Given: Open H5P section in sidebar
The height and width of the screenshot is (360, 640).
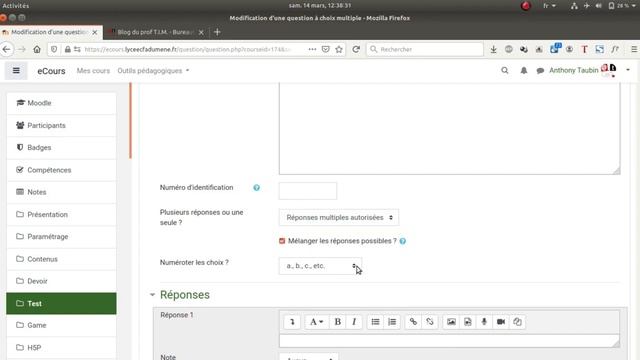Looking at the screenshot, I should [61, 348].
